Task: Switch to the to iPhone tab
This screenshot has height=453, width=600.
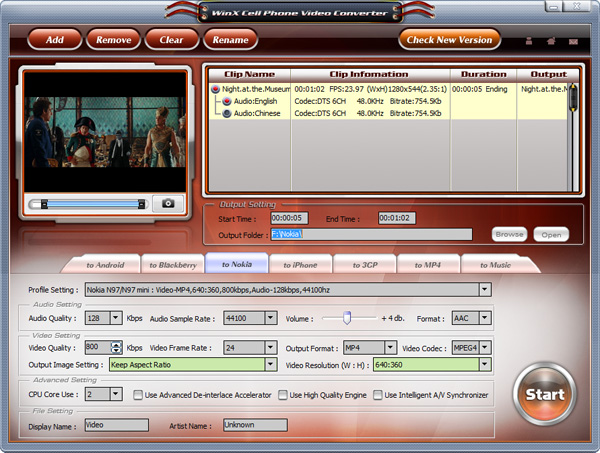Action: 300,265
